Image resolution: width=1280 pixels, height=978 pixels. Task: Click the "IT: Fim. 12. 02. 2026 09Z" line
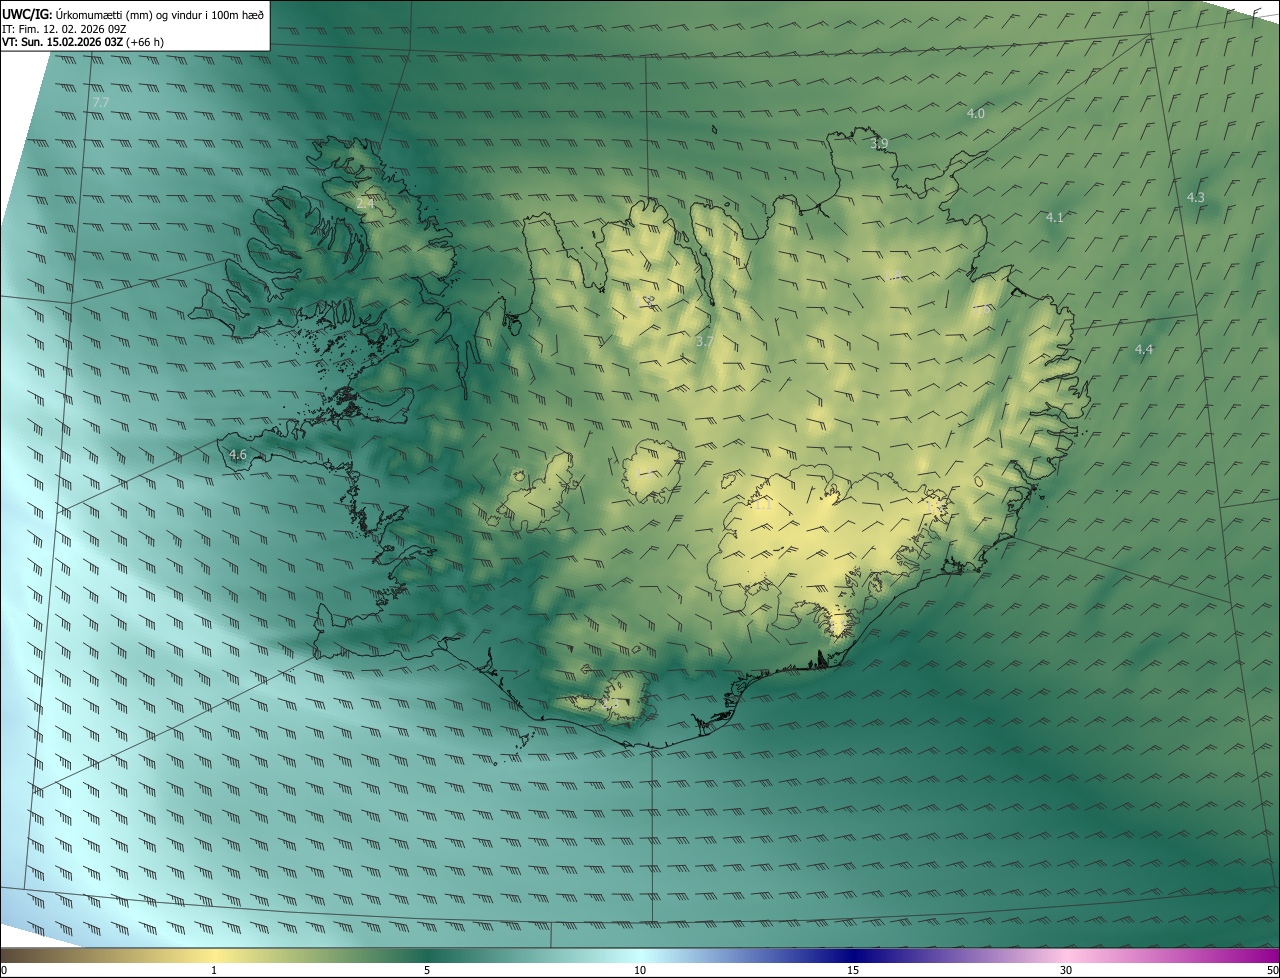[64, 28]
